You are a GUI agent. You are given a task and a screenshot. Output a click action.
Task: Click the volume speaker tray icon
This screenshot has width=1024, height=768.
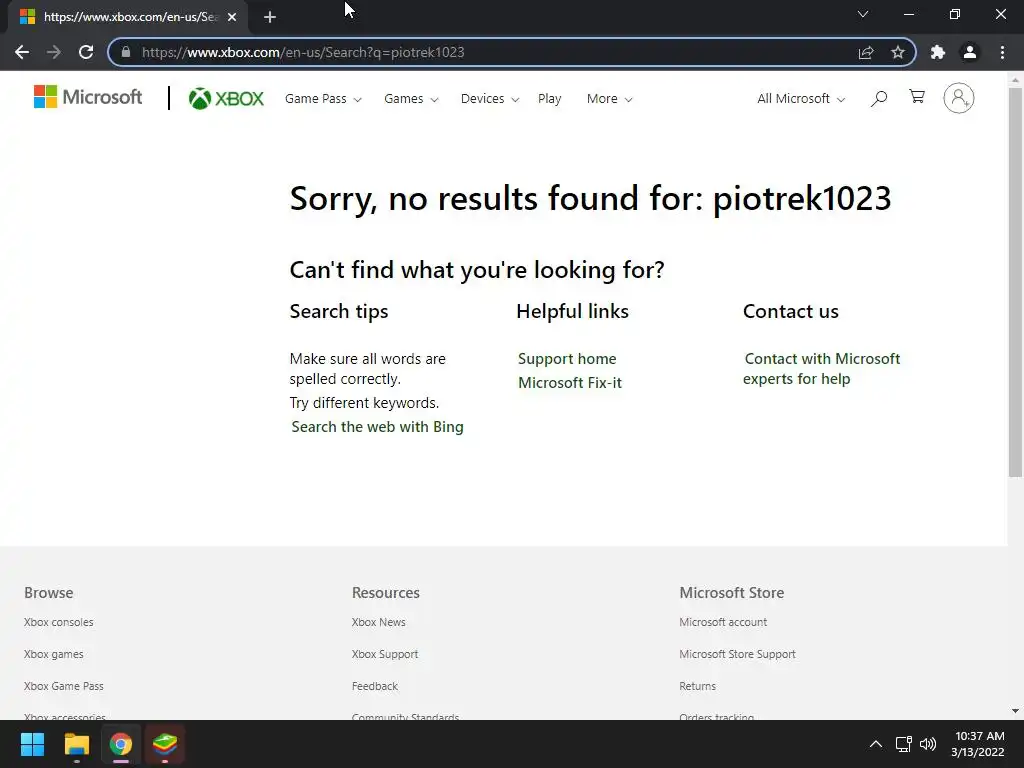coord(928,744)
